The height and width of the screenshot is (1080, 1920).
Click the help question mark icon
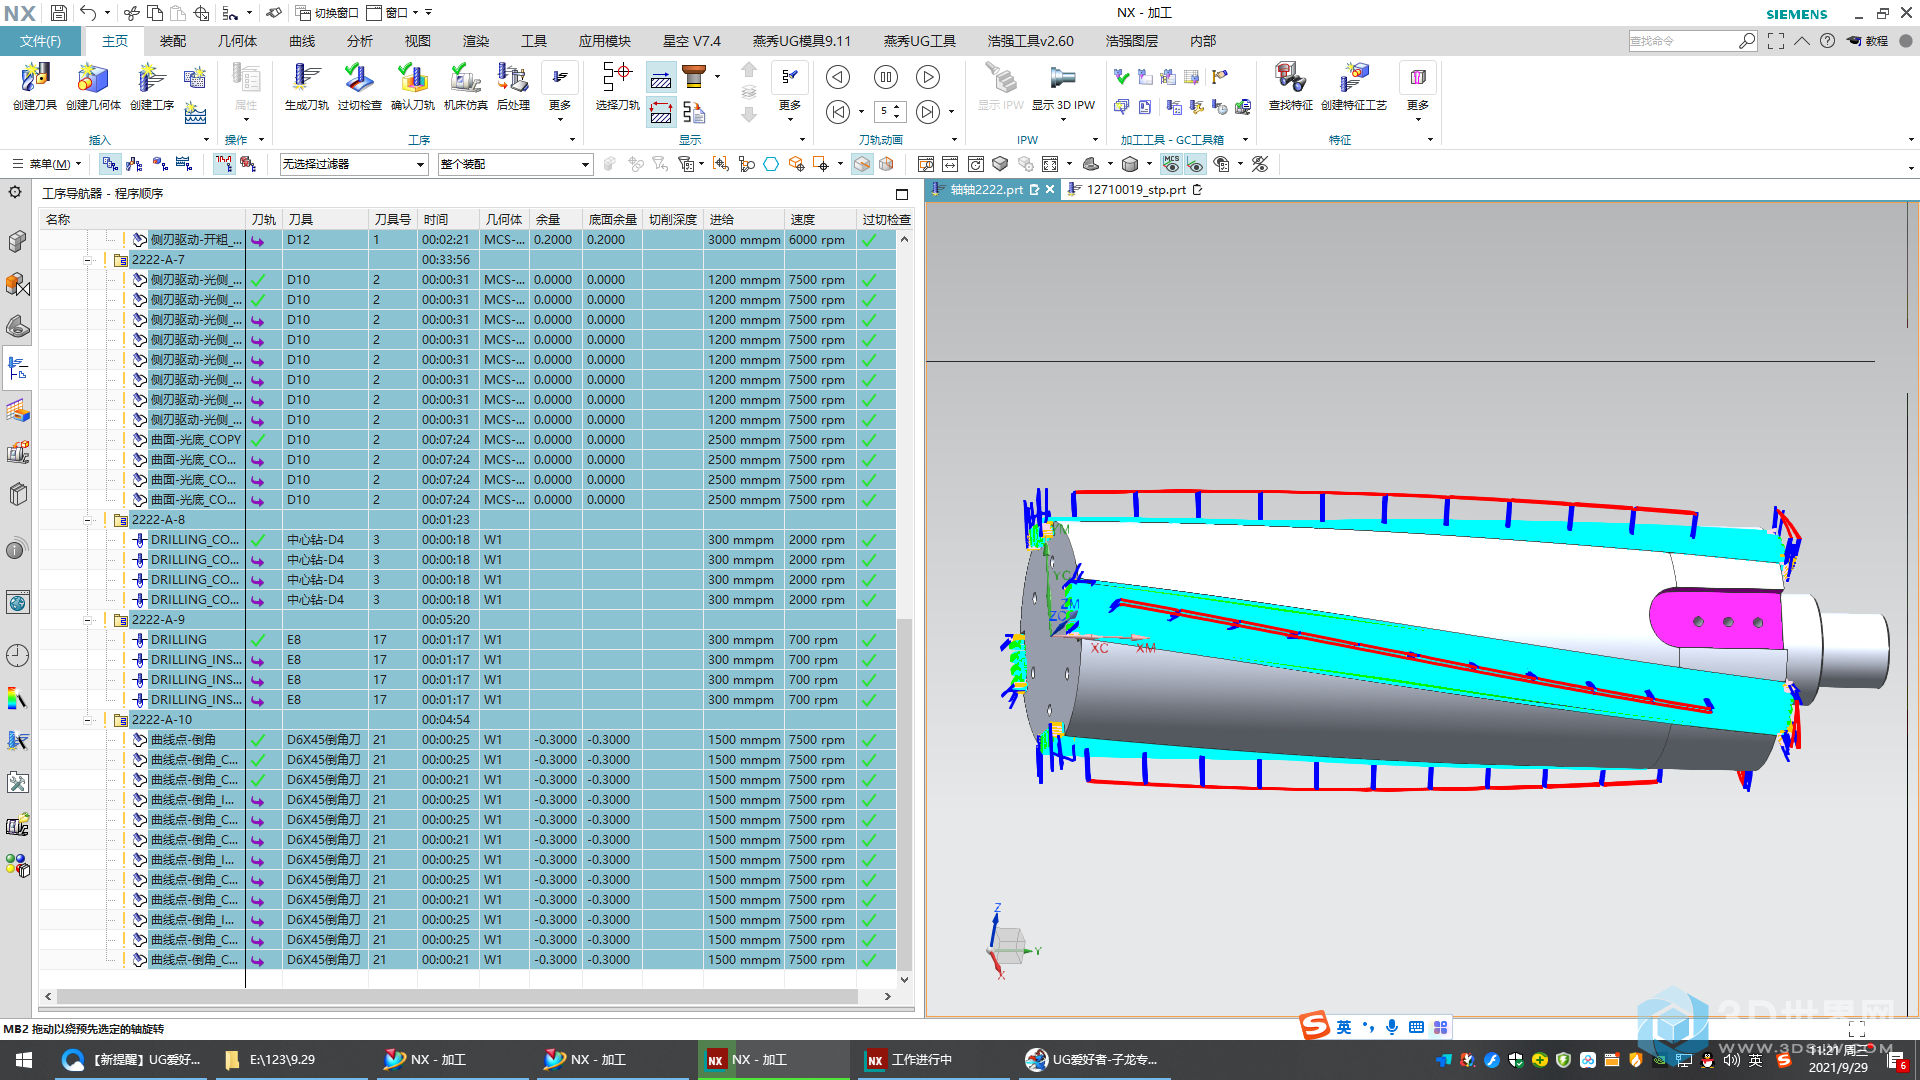1827,41
